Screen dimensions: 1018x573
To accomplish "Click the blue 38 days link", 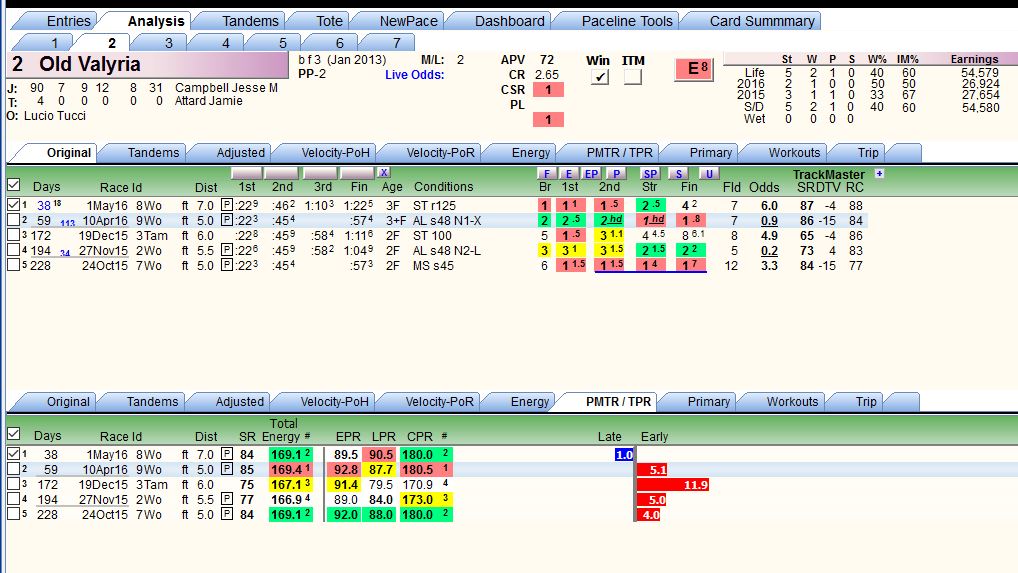I will coord(43,206).
